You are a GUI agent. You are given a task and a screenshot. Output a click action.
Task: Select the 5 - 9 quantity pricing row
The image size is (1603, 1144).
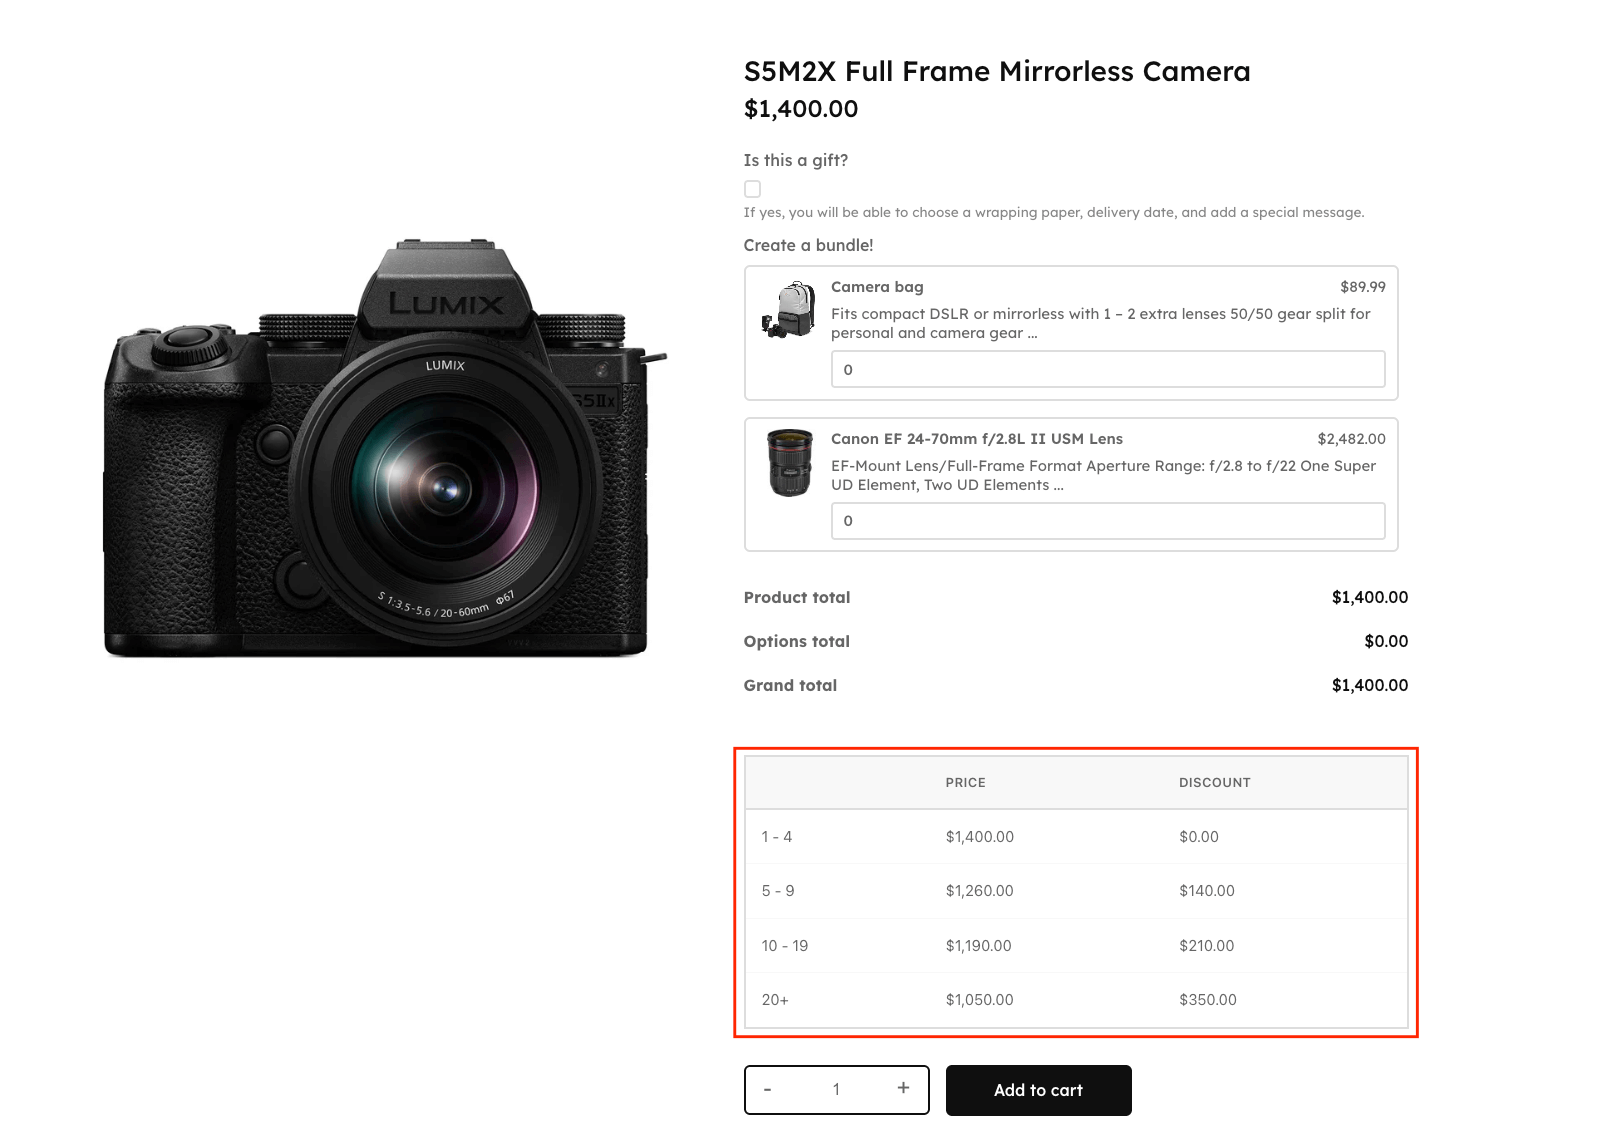pyautogui.click(x=1073, y=890)
